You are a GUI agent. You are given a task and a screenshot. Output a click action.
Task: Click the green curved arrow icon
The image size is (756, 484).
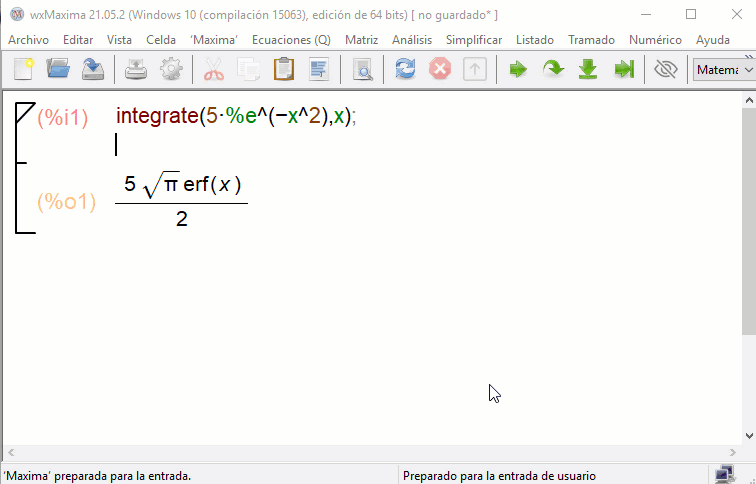(553, 69)
